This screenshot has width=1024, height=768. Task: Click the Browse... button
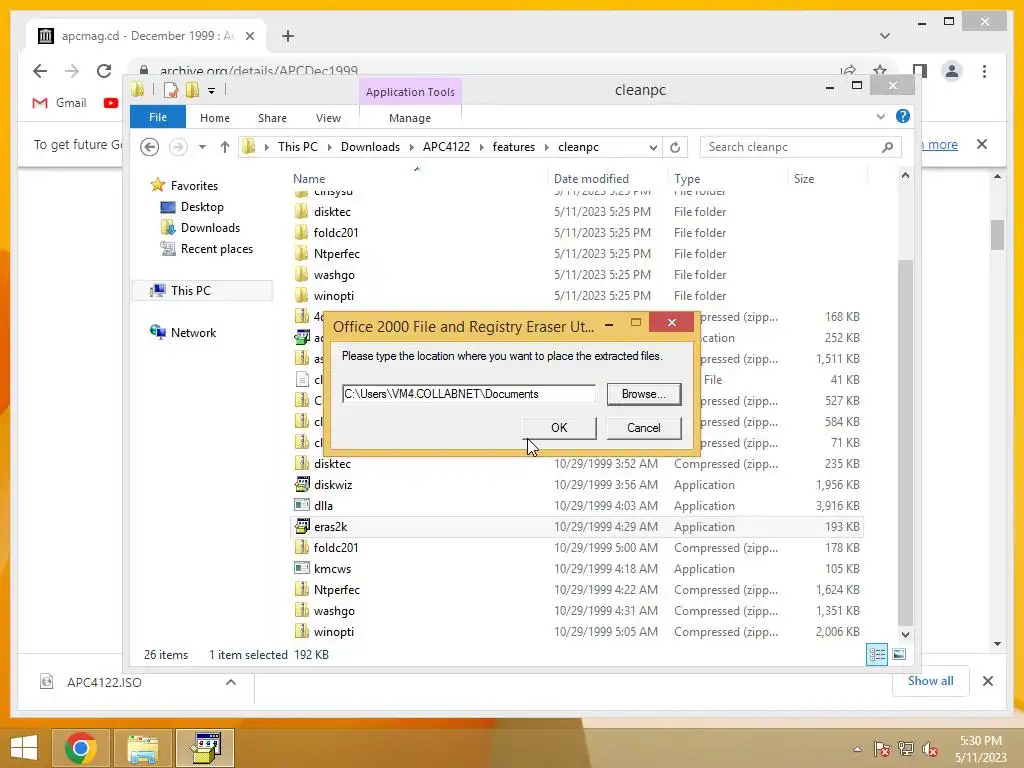point(643,394)
